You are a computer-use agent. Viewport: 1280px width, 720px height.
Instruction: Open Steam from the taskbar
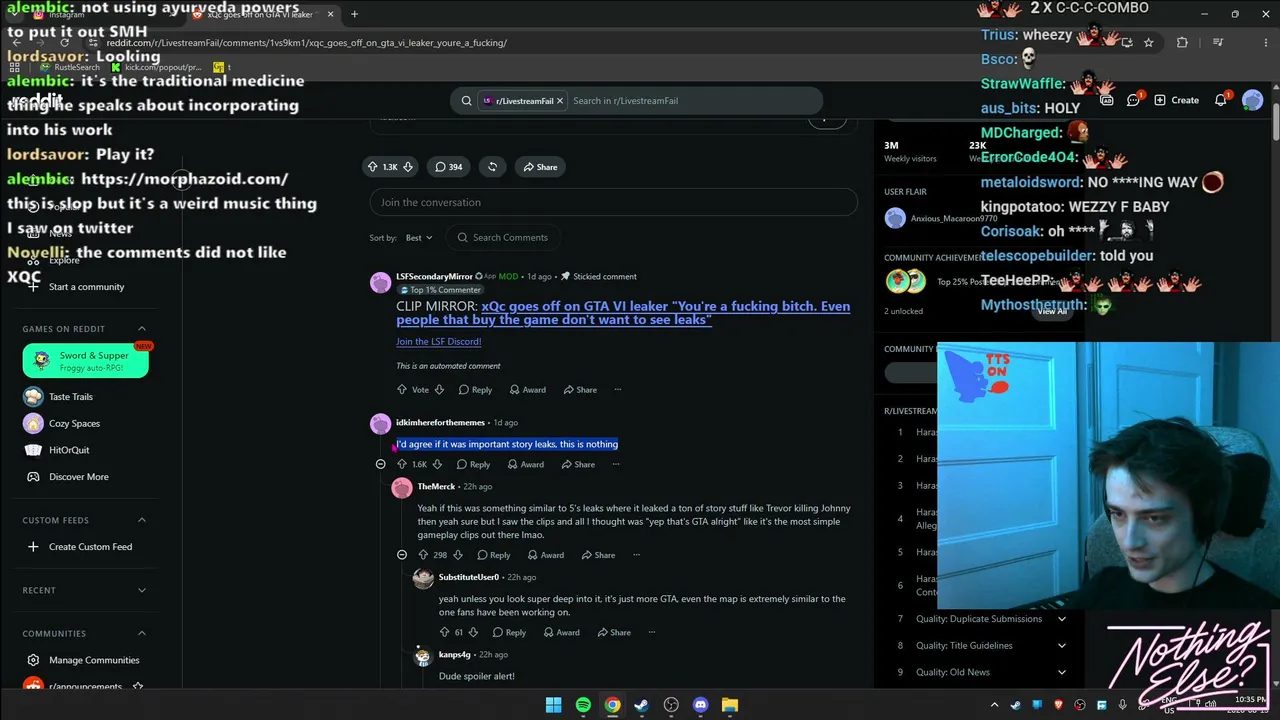[642, 705]
